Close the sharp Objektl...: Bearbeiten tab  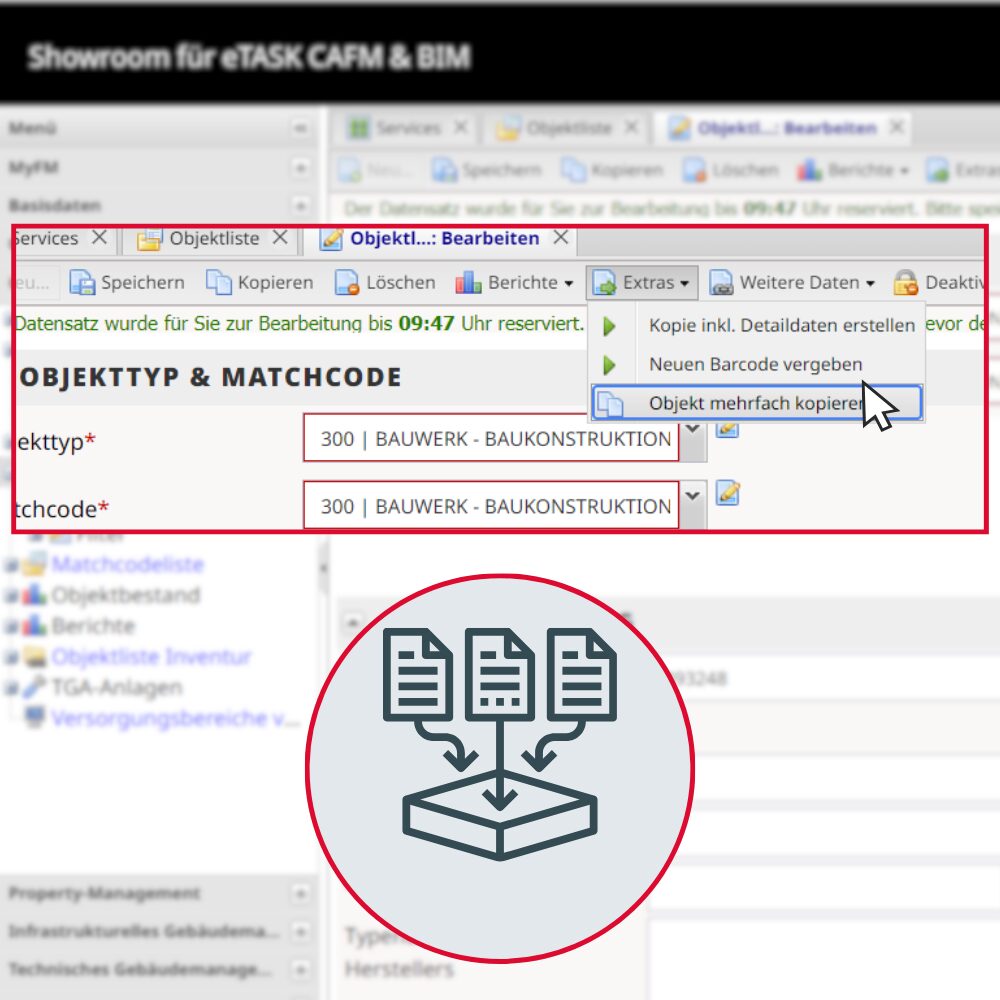561,237
